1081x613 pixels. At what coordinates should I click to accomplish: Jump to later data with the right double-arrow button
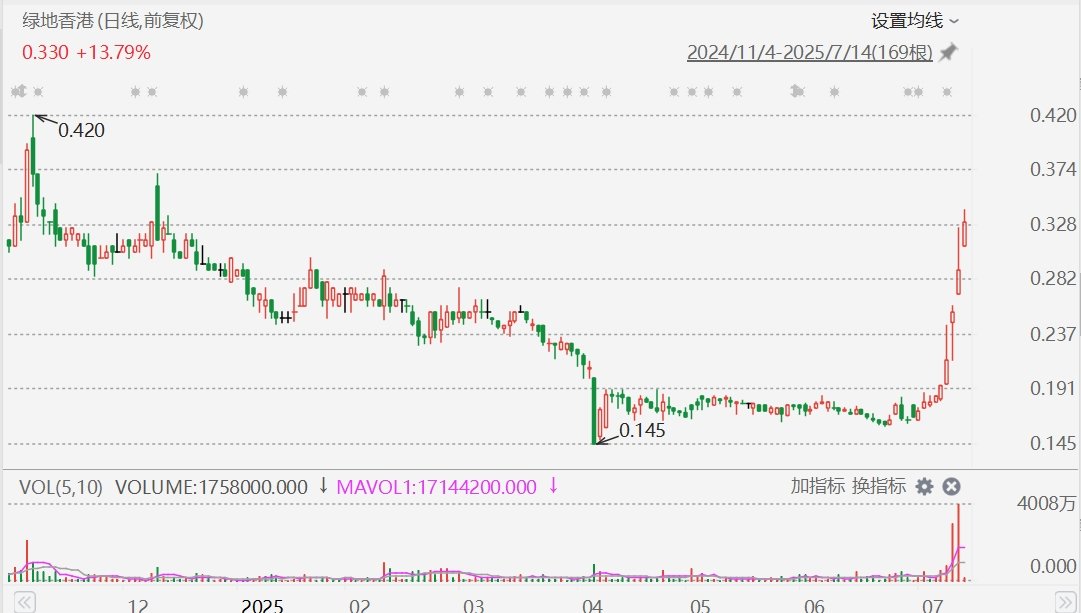point(1065,601)
